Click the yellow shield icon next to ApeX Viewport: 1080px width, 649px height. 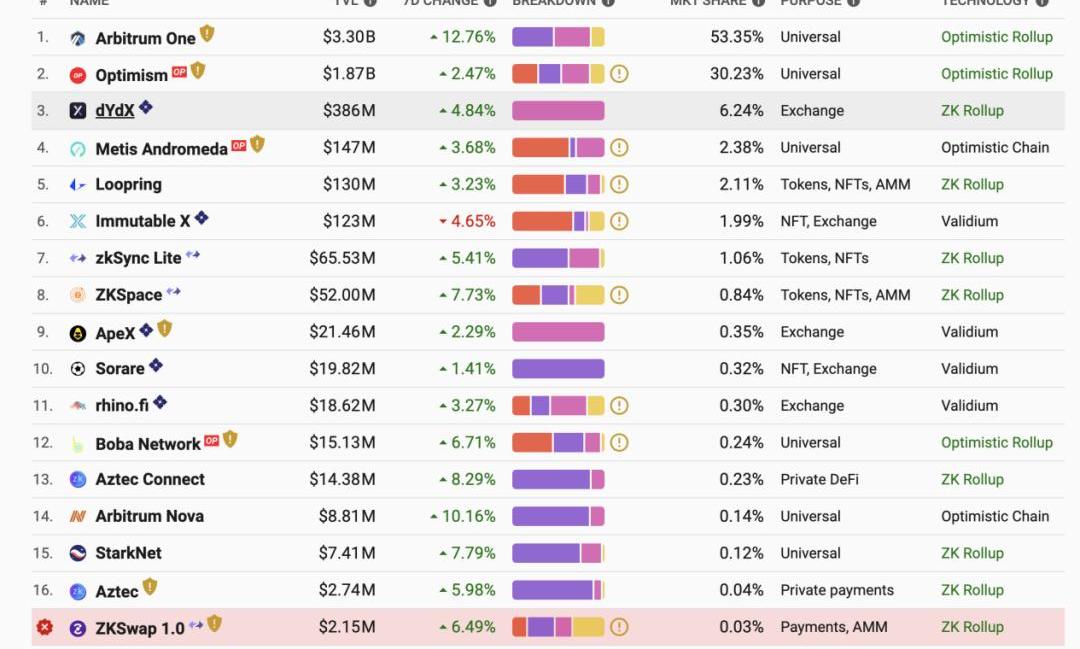click(165, 329)
